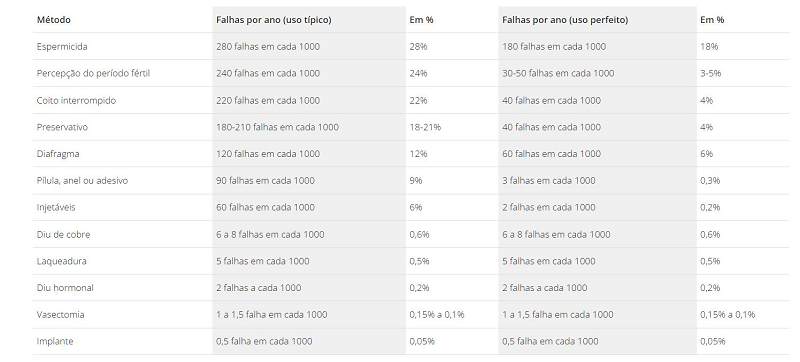Click the 30-50 falhas em cada 1000 cell
800x362 pixels.
558,73
